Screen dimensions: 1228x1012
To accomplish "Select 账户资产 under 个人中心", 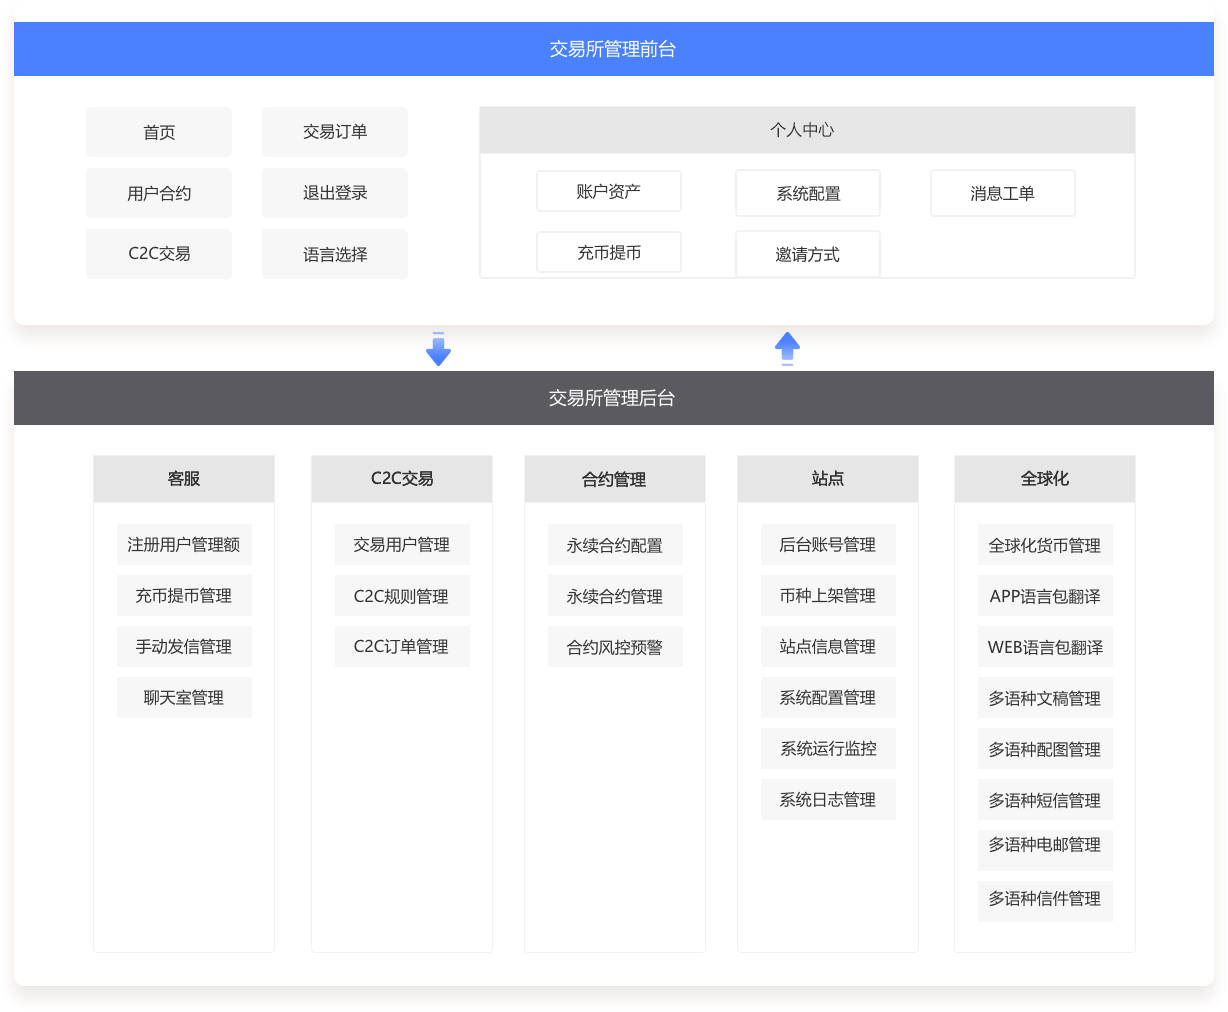I will tap(609, 190).
